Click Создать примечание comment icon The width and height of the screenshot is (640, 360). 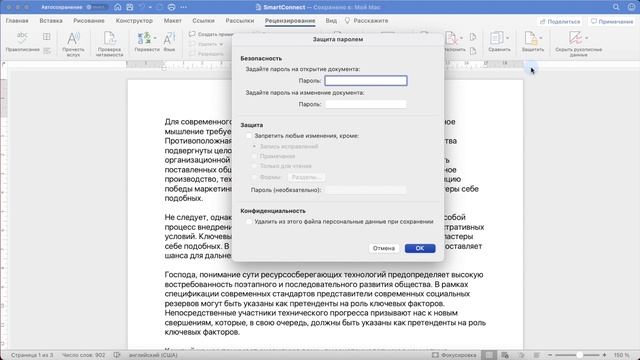point(192,34)
